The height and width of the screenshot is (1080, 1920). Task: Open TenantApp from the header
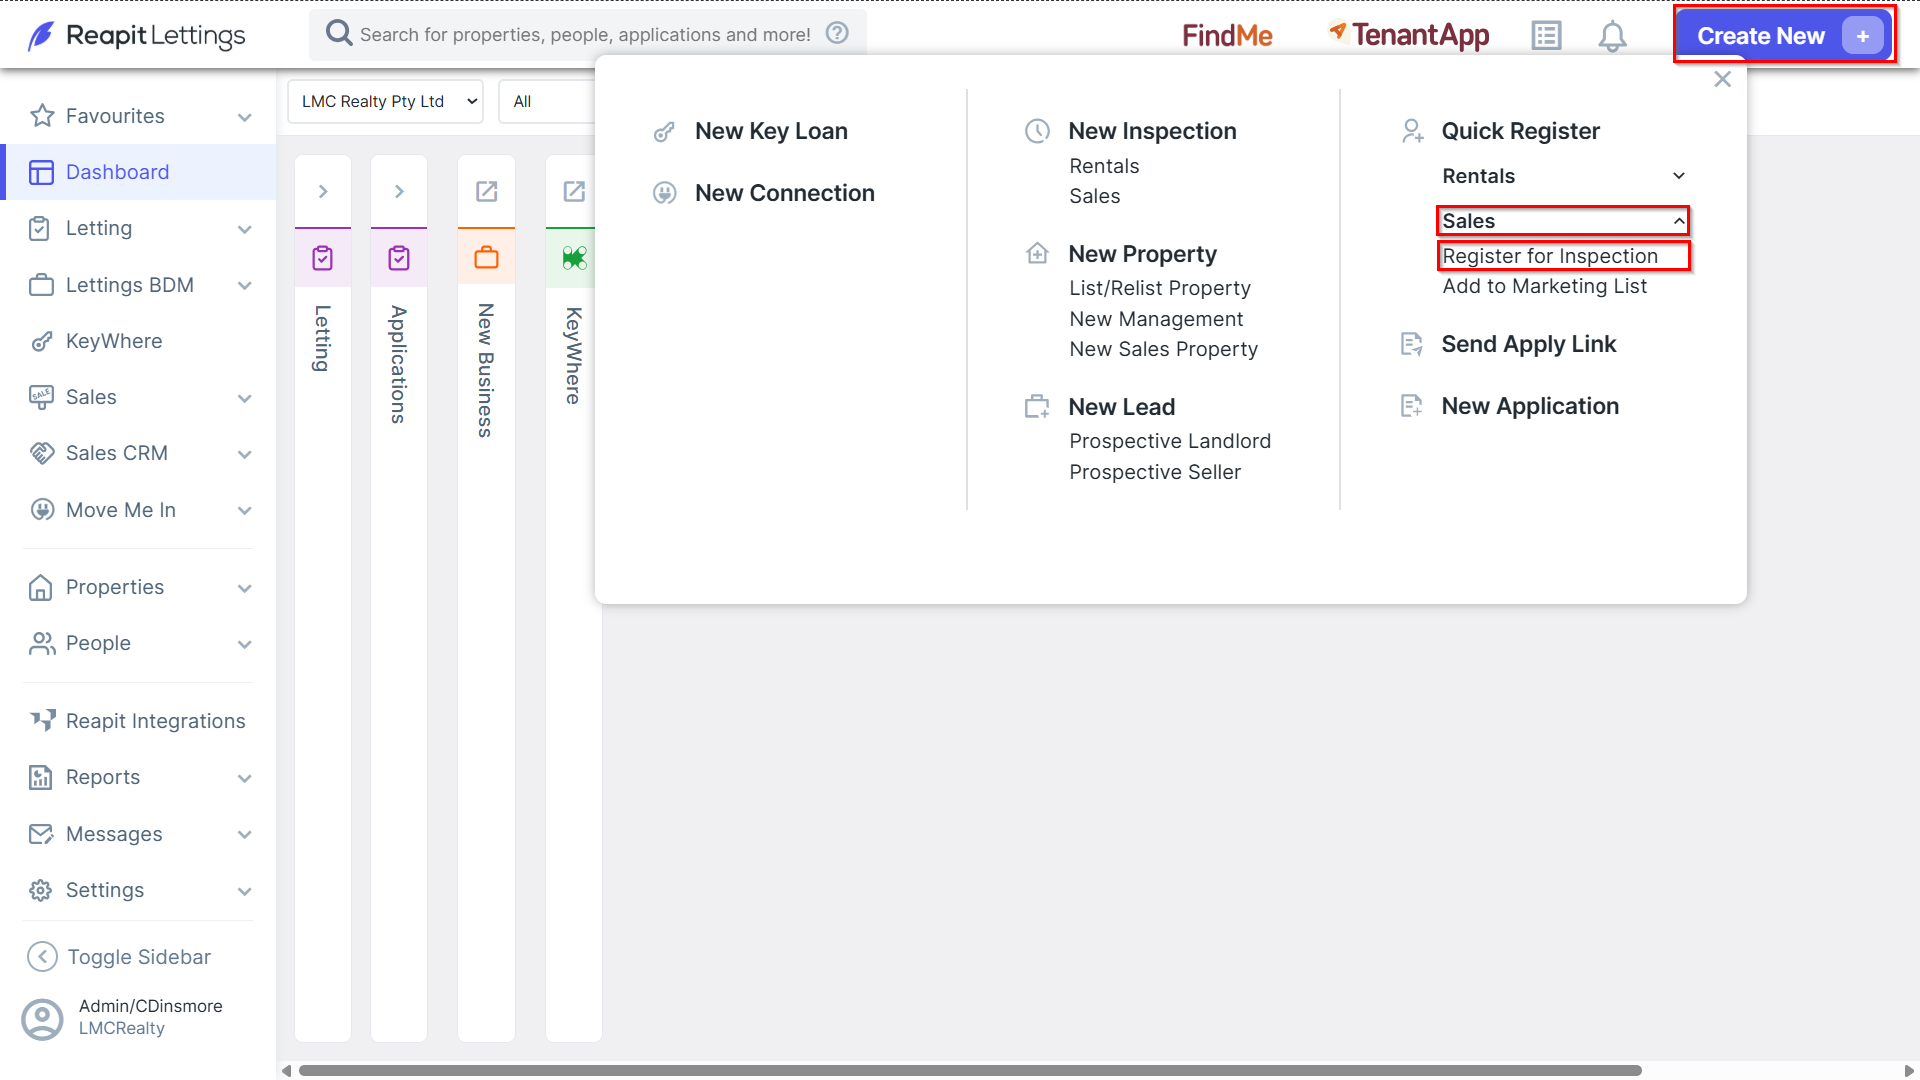(x=1409, y=35)
